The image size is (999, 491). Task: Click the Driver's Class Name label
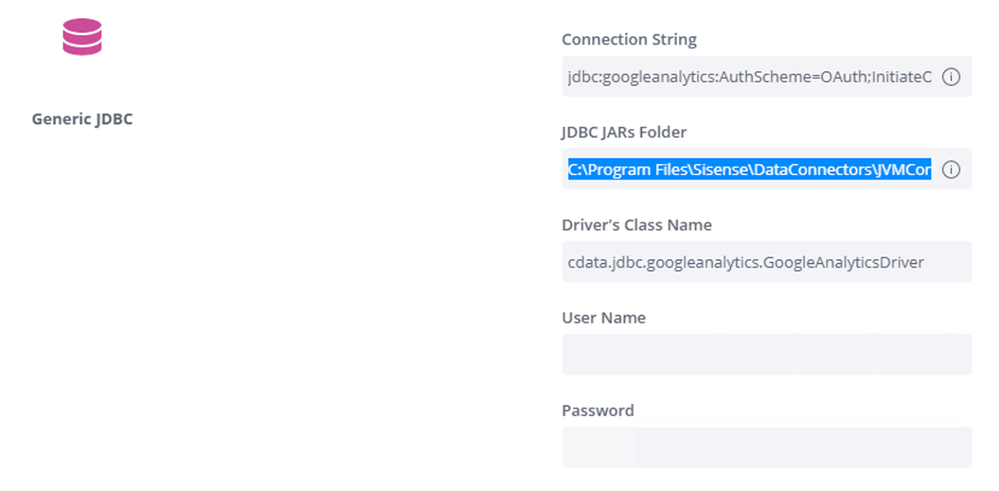click(636, 225)
